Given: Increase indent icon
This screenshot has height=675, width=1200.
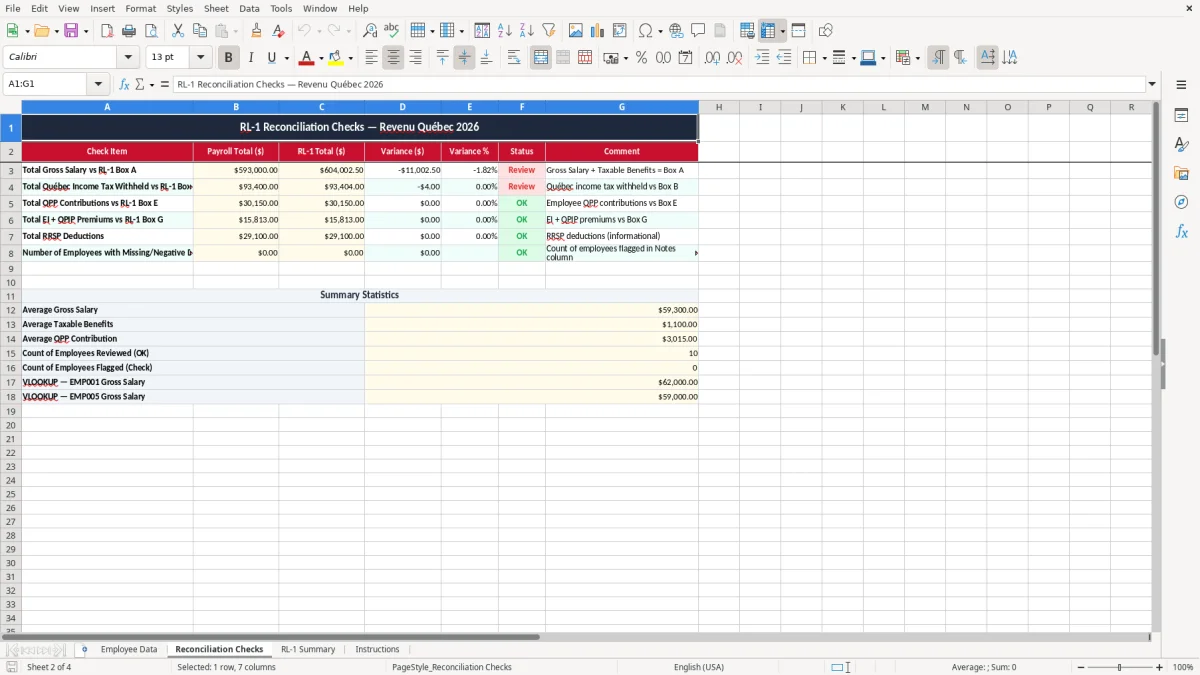Looking at the screenshot, I should (x=762, y=58).
